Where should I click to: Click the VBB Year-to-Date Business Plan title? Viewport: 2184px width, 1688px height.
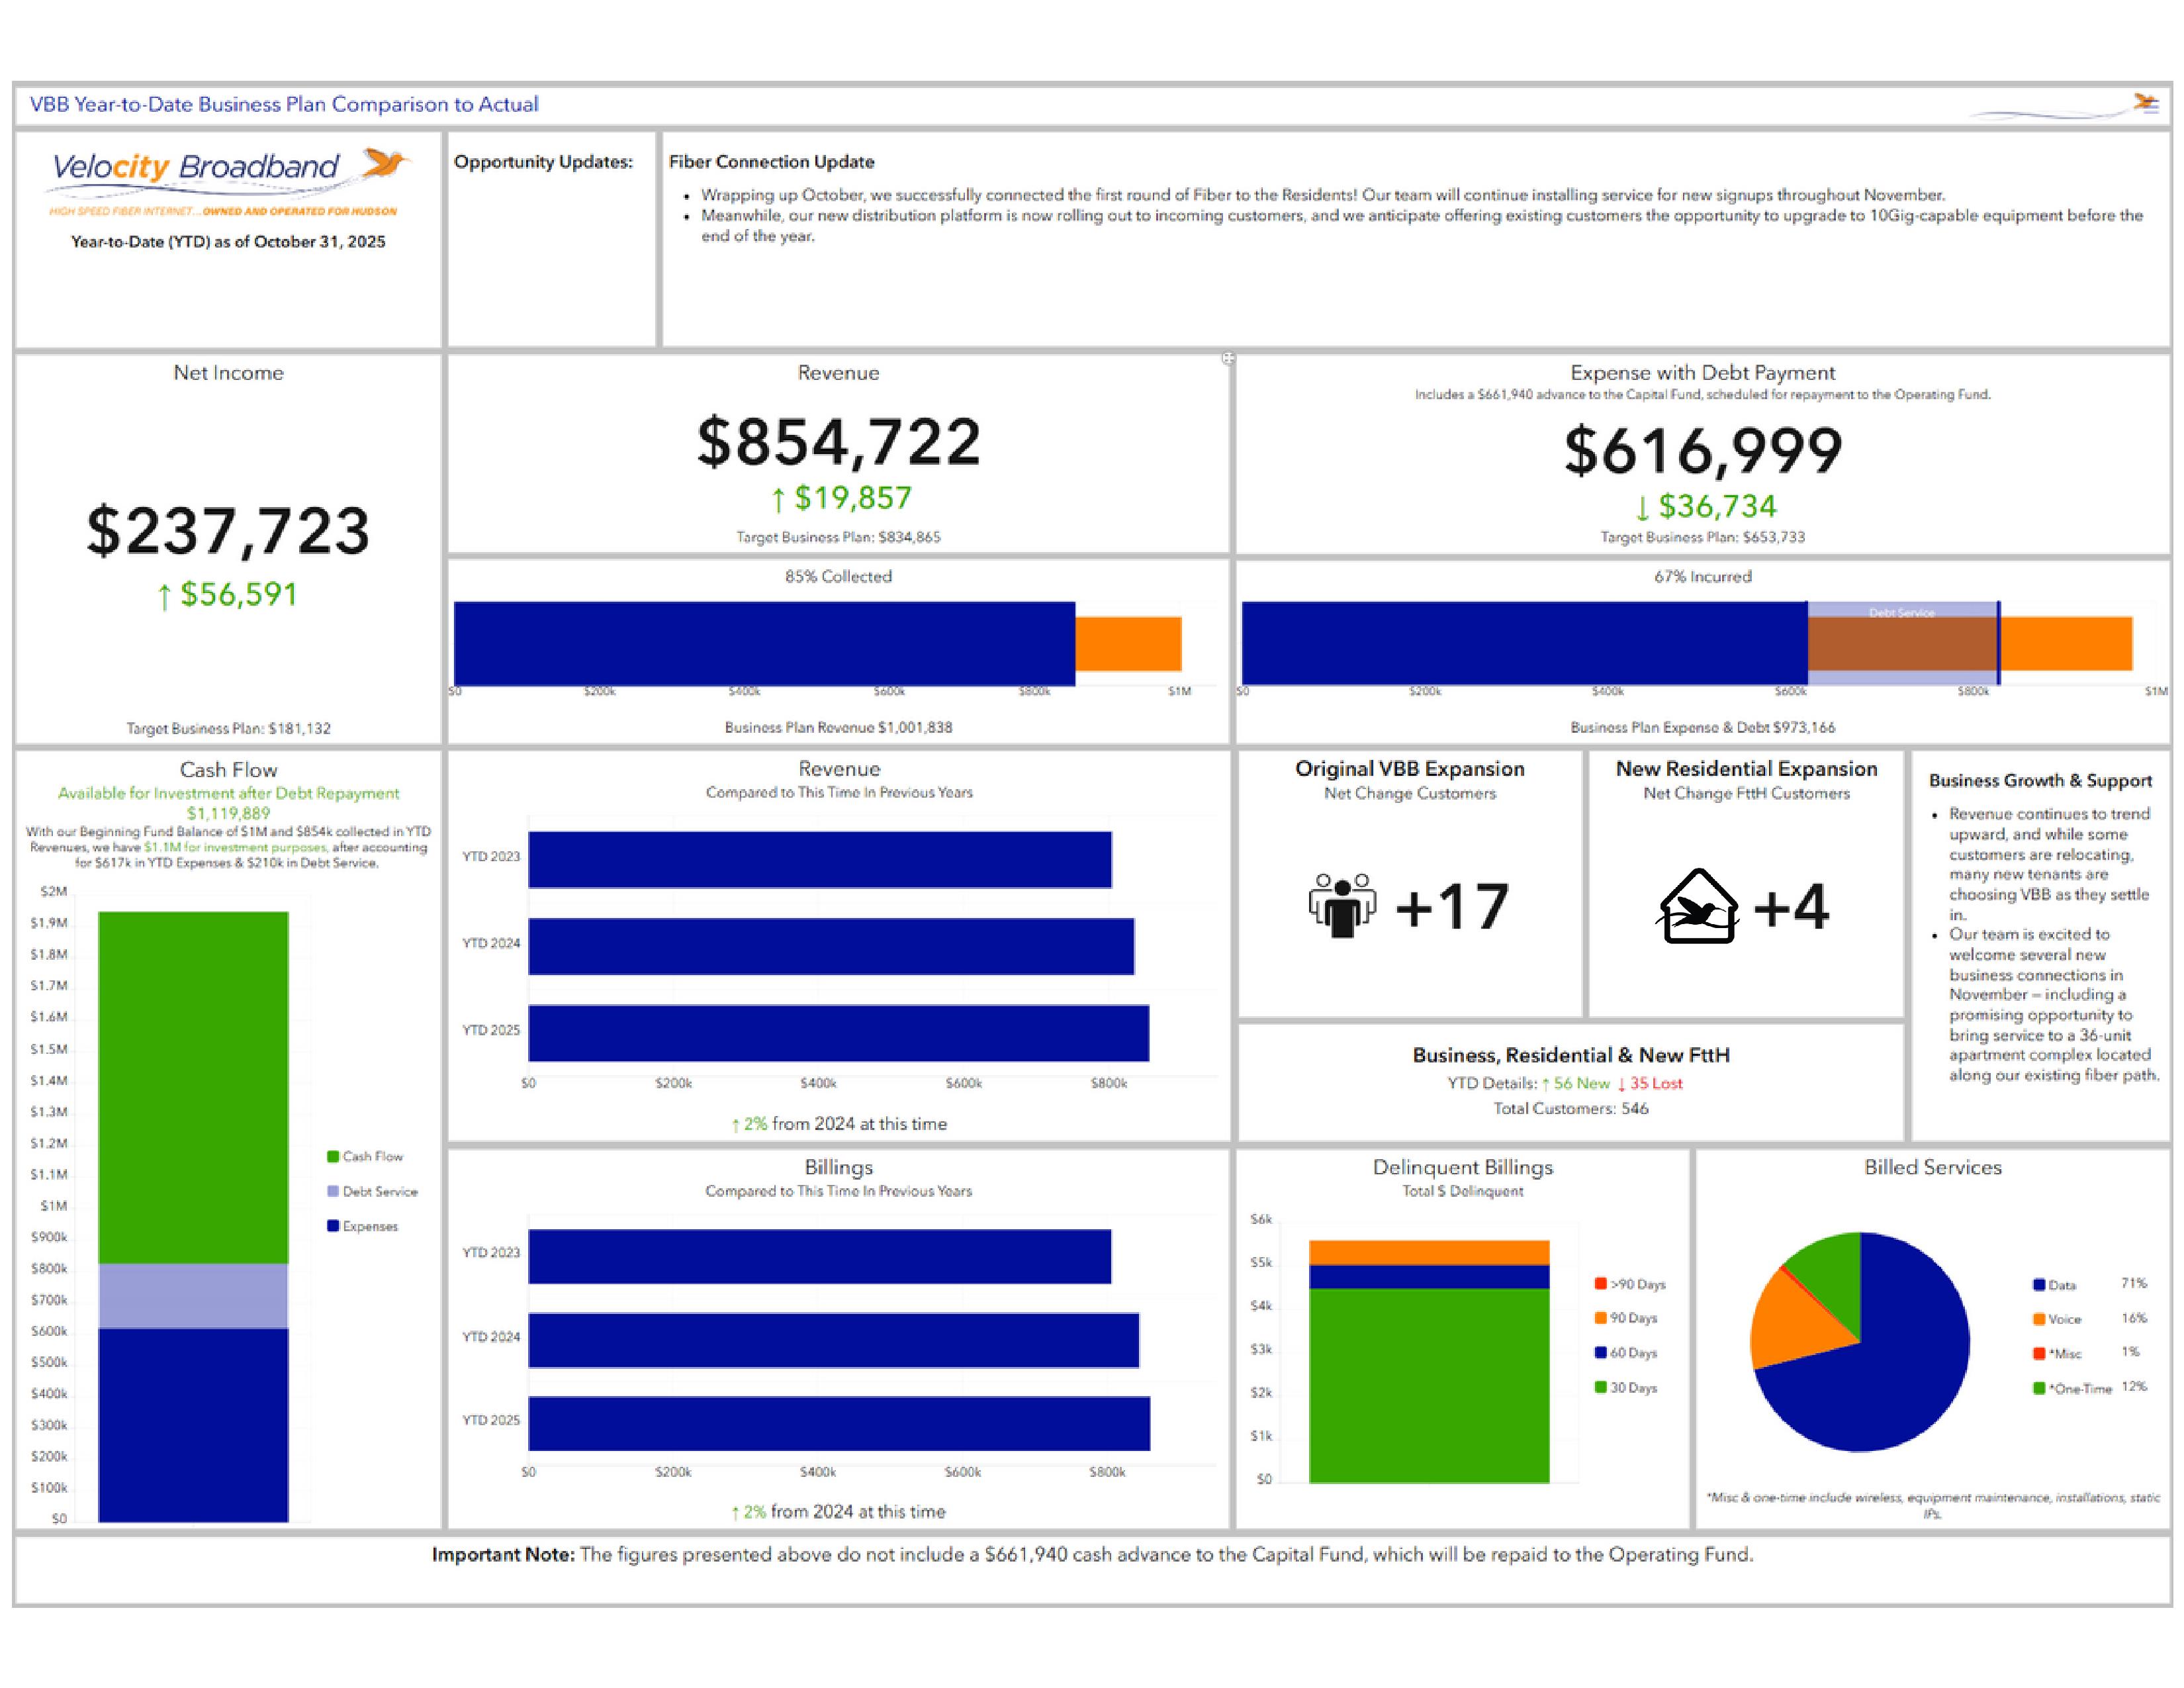point(284,104)
